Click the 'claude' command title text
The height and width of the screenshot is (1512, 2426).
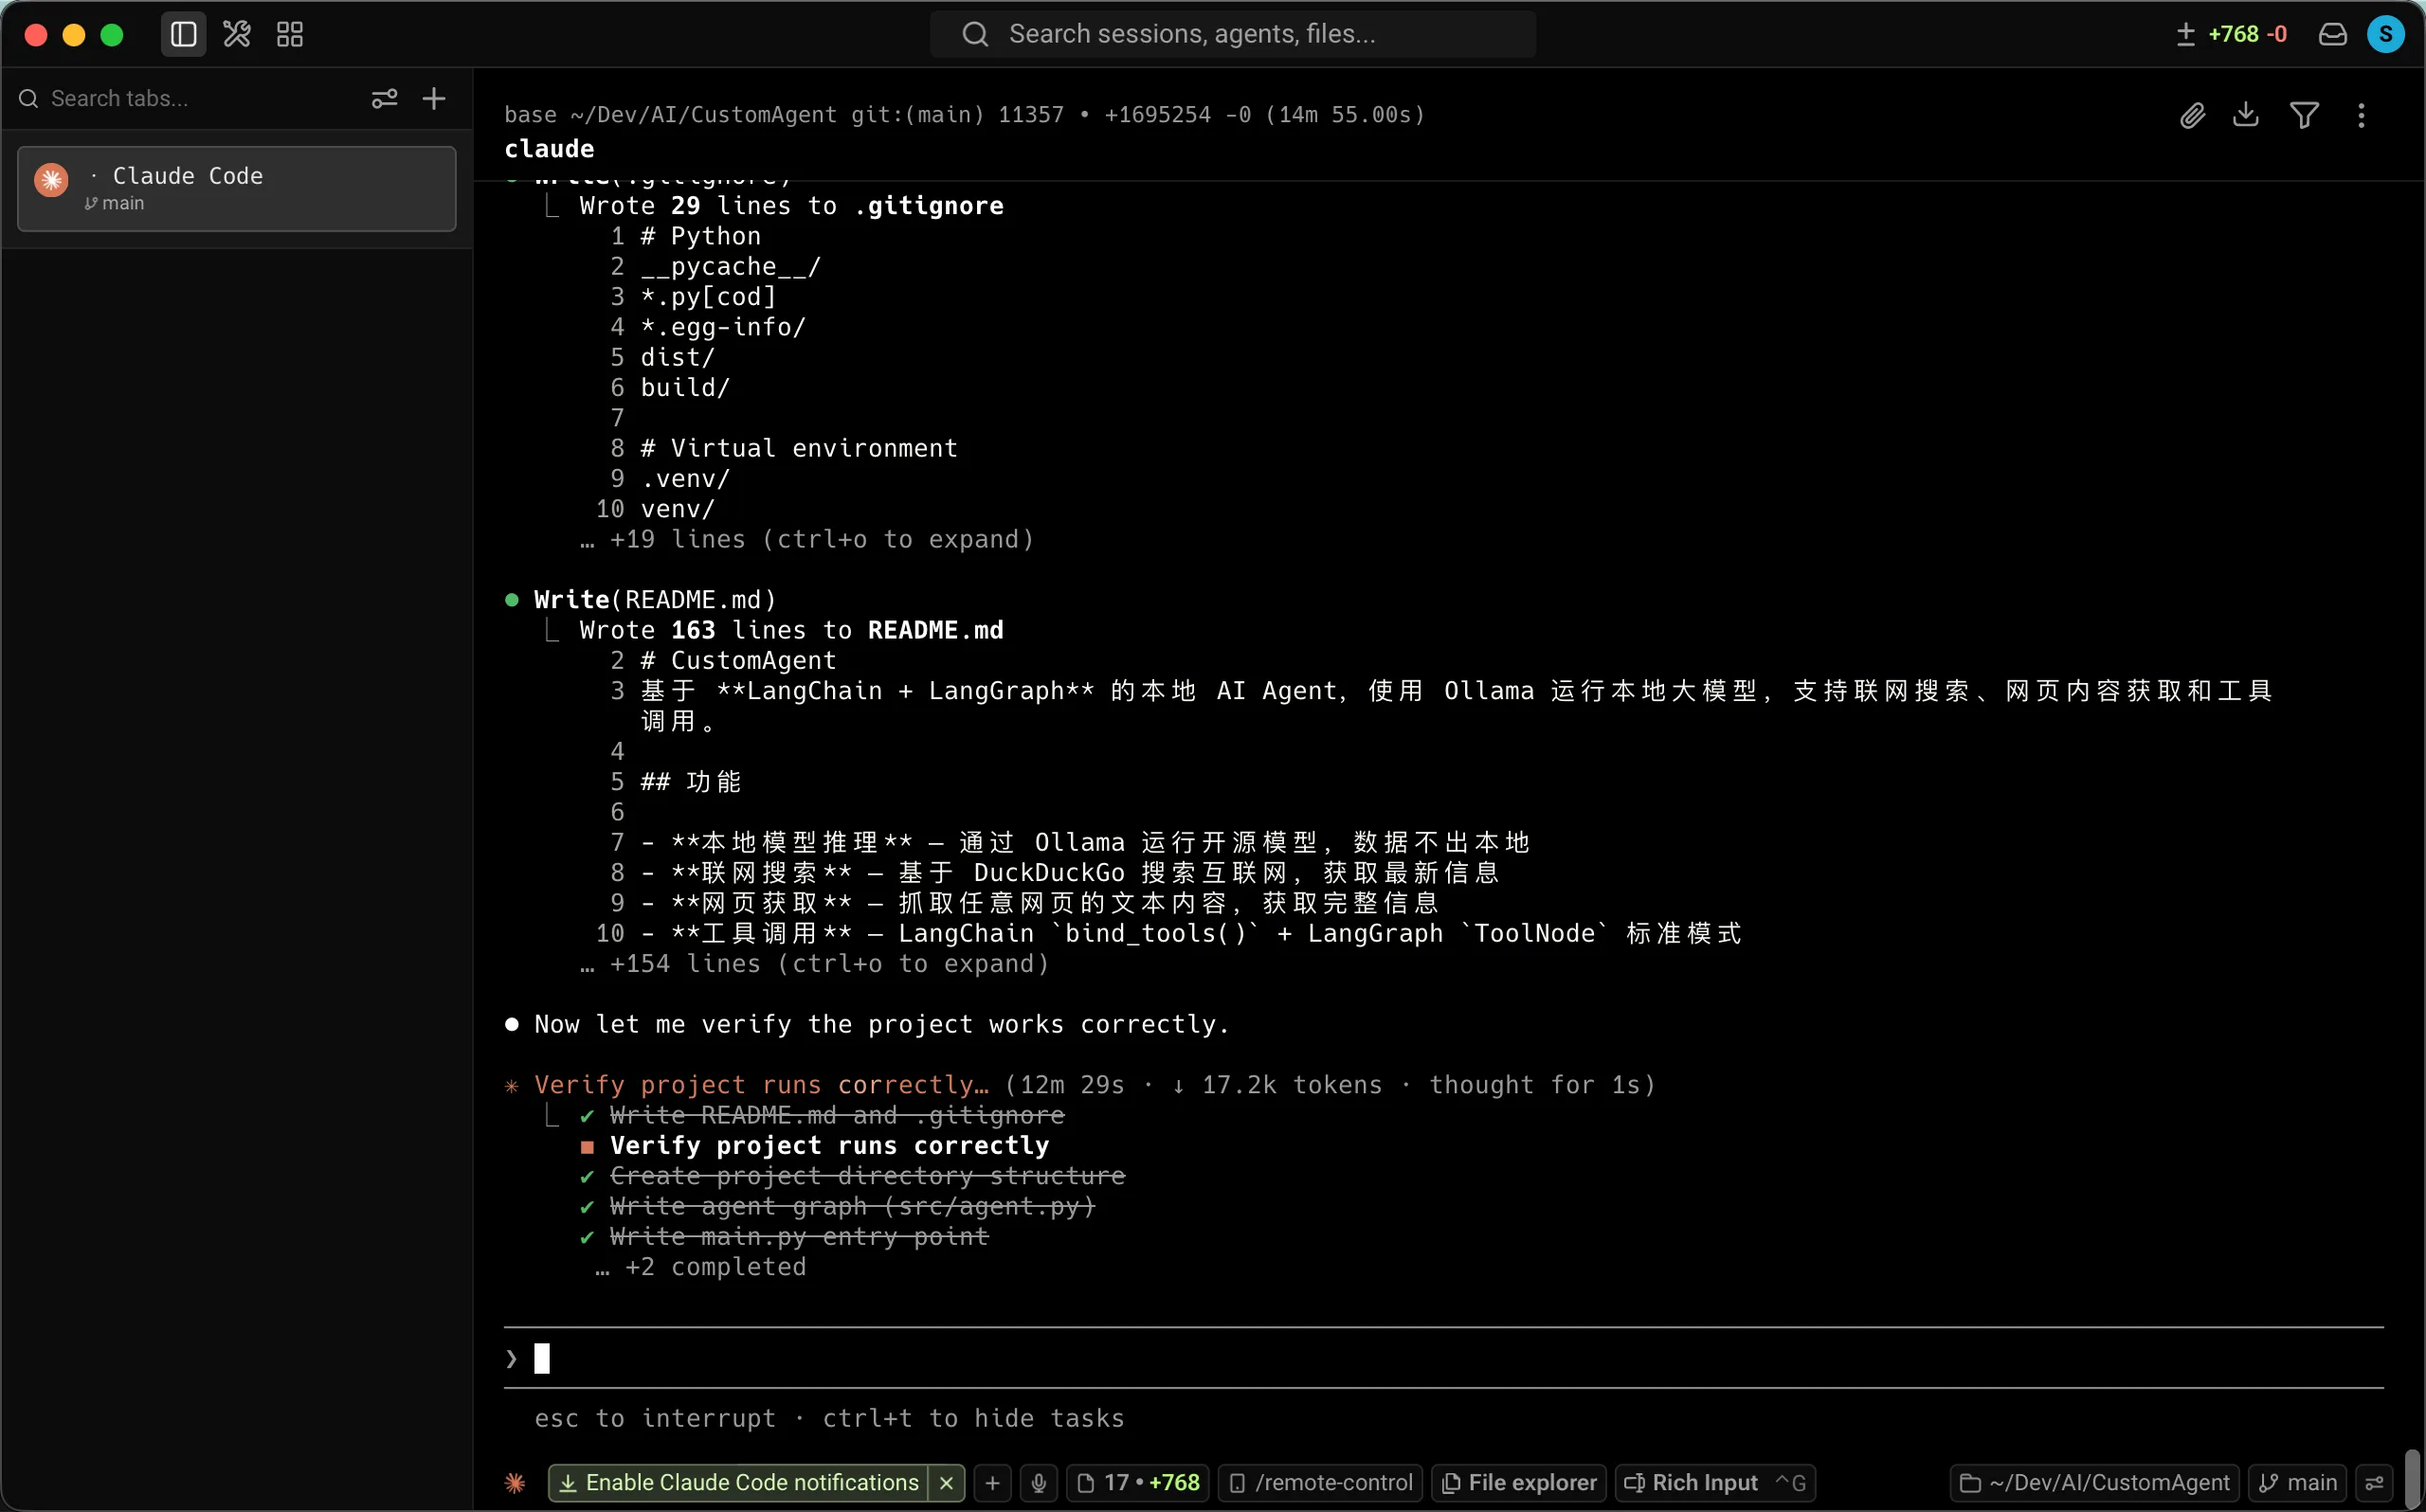[x=549, y=148]
